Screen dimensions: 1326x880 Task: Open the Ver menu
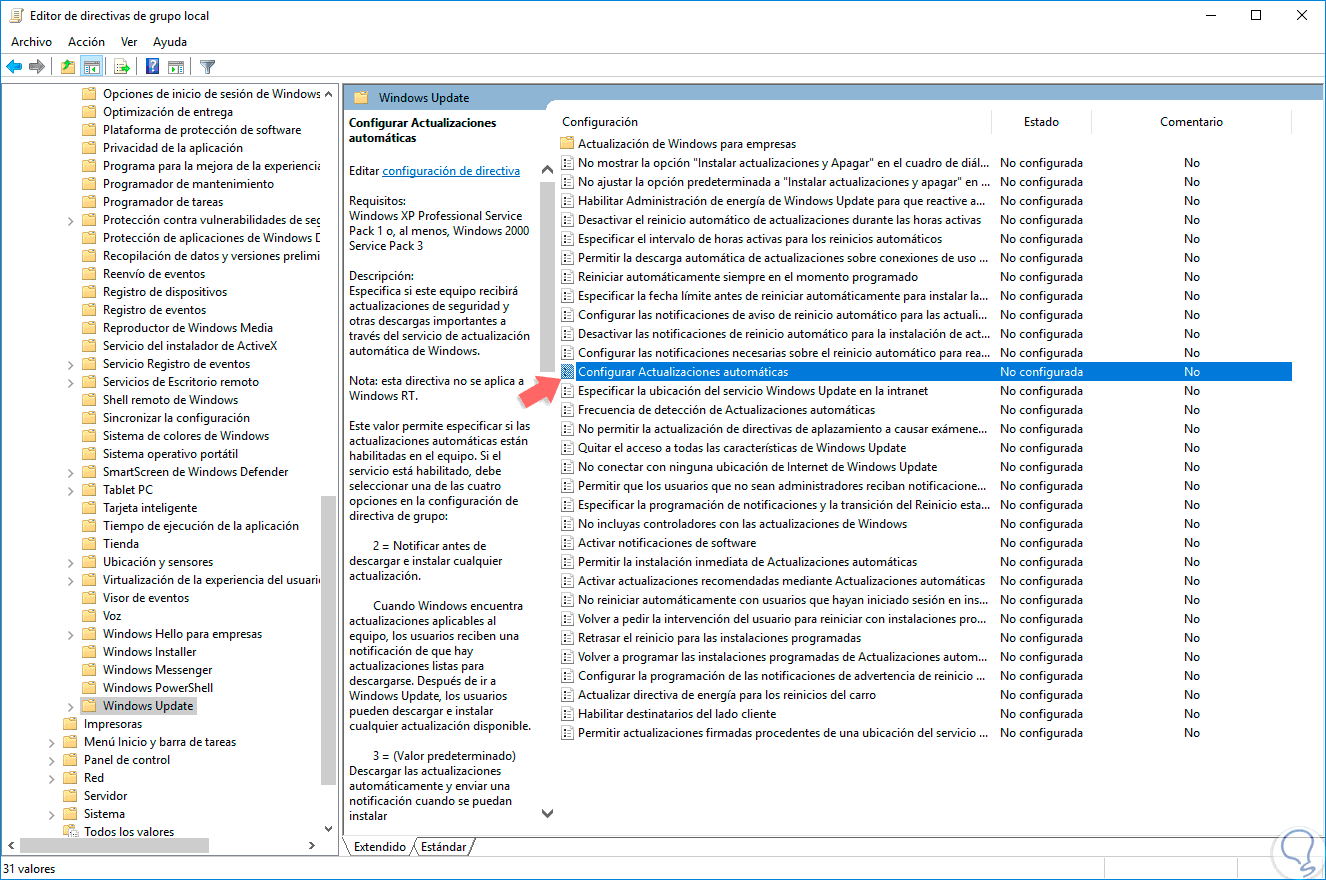coord(129,42)
